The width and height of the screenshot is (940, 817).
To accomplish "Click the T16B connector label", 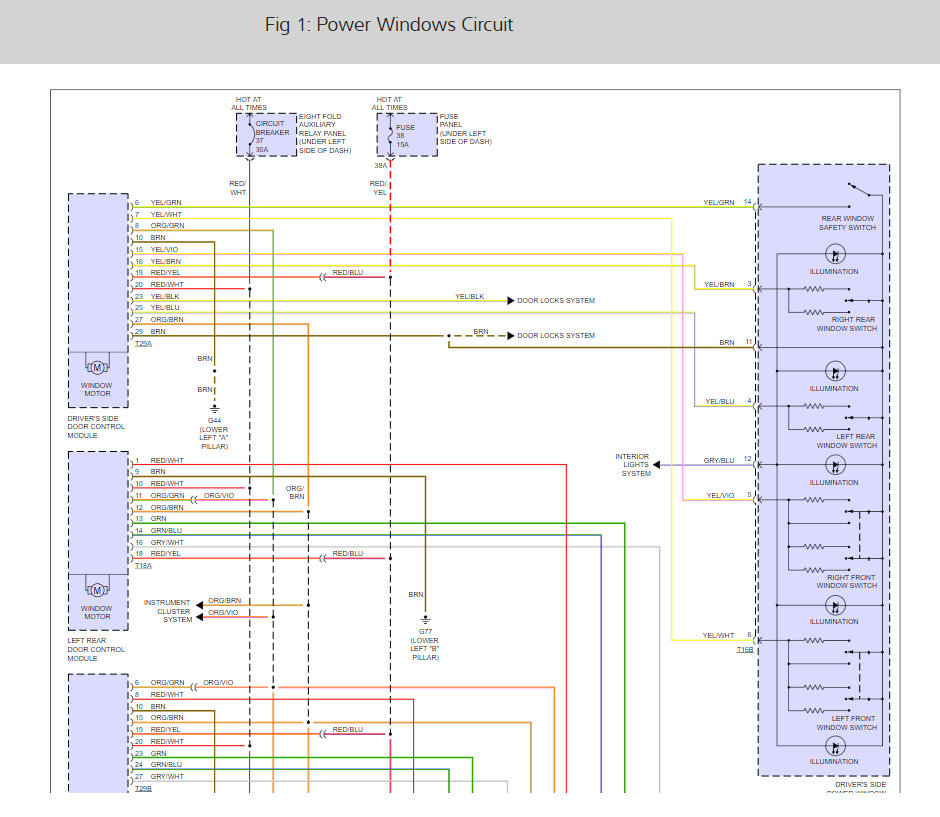I will pos(745,650).
